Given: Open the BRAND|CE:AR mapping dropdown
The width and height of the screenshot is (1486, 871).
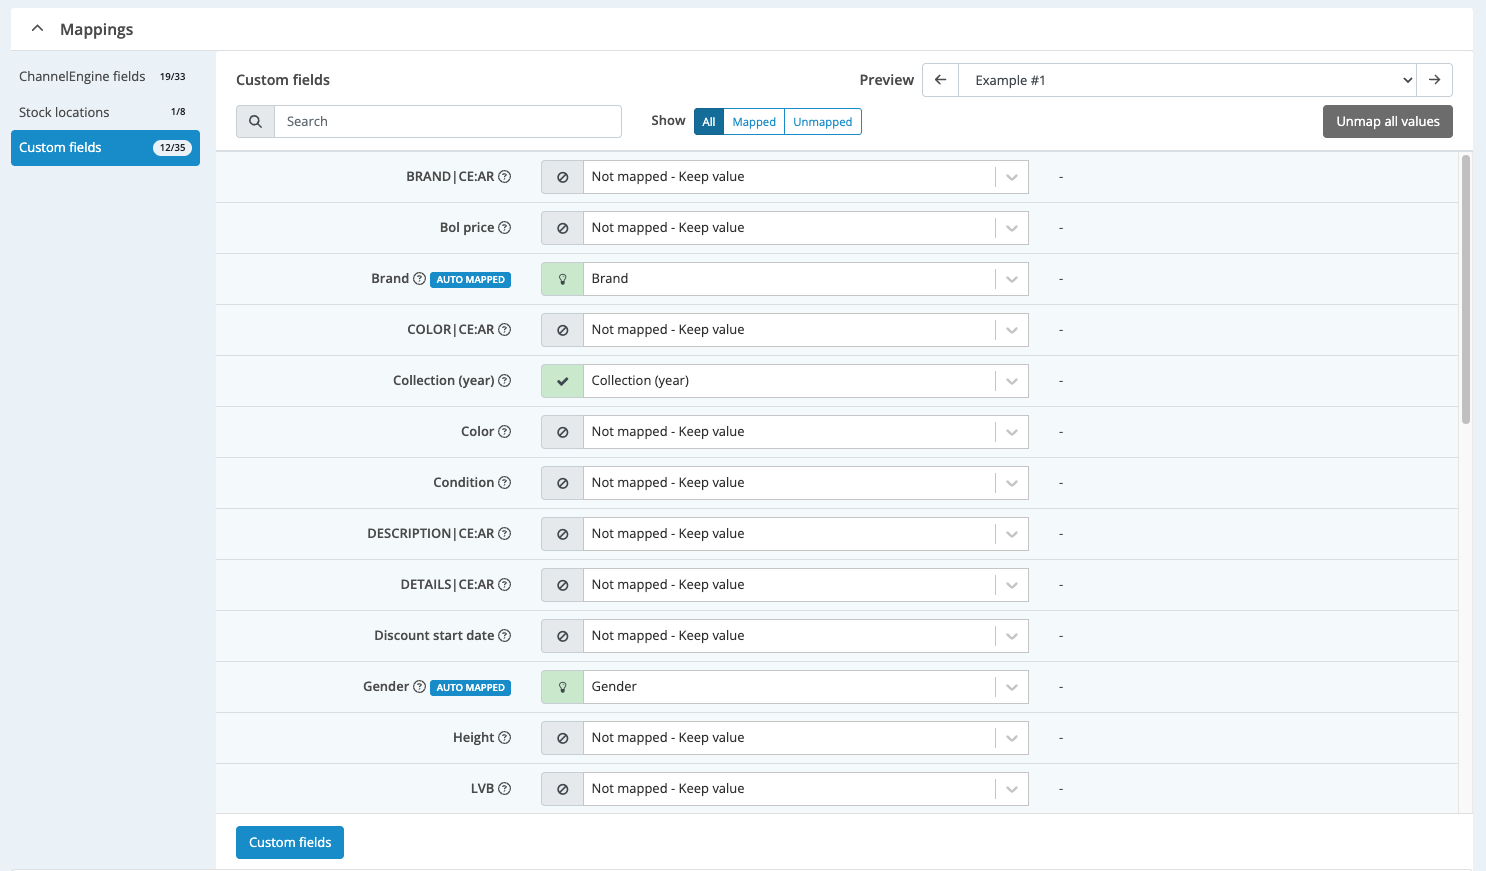Looking at the screenshot, I should click(805, 177).
